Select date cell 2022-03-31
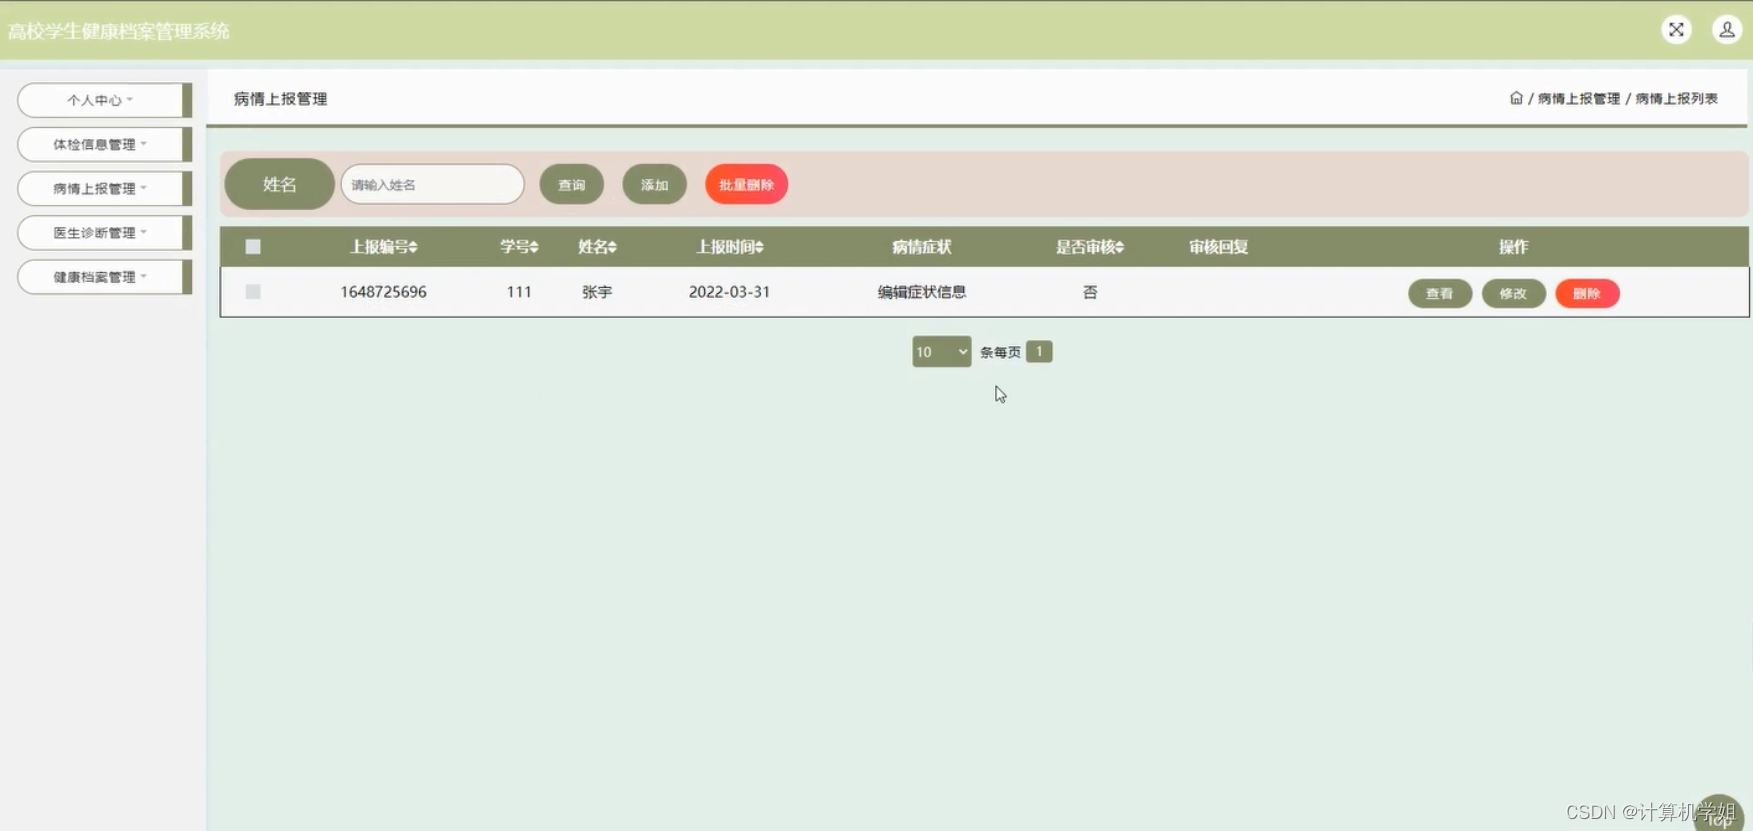Viewport: 1753px width, 831px height. coord(729,292)
